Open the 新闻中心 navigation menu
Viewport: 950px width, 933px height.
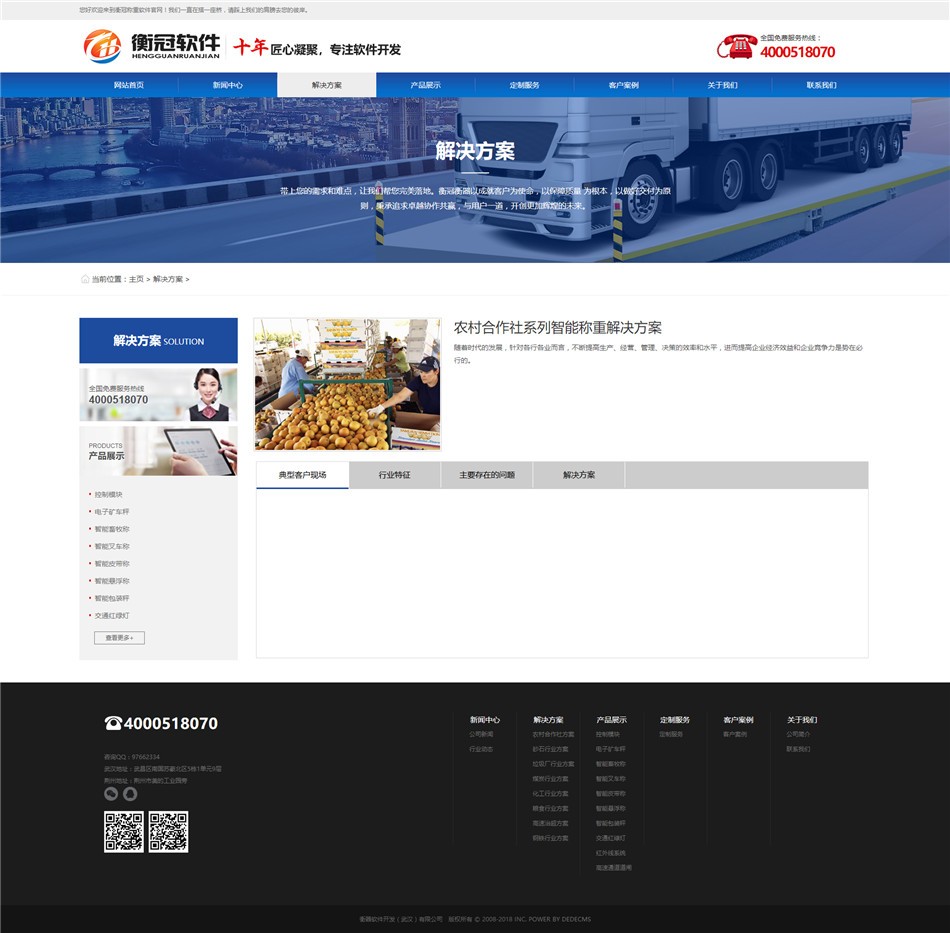tap(229, 85)
